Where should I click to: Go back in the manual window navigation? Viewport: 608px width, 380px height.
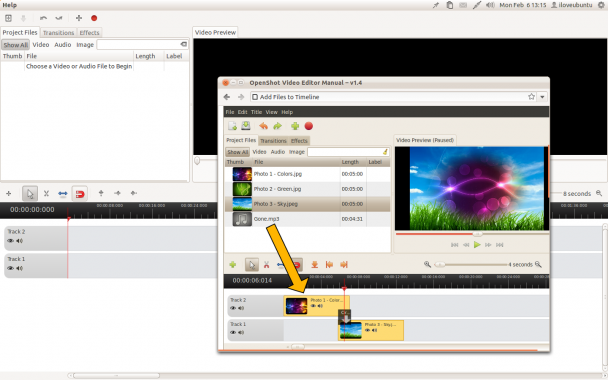click(227, 97)
